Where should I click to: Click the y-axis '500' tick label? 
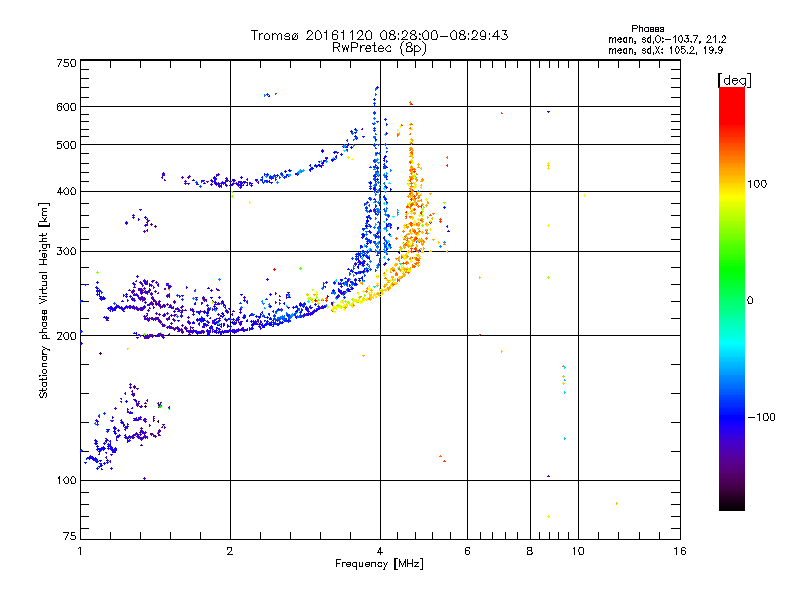coord(66,145)
